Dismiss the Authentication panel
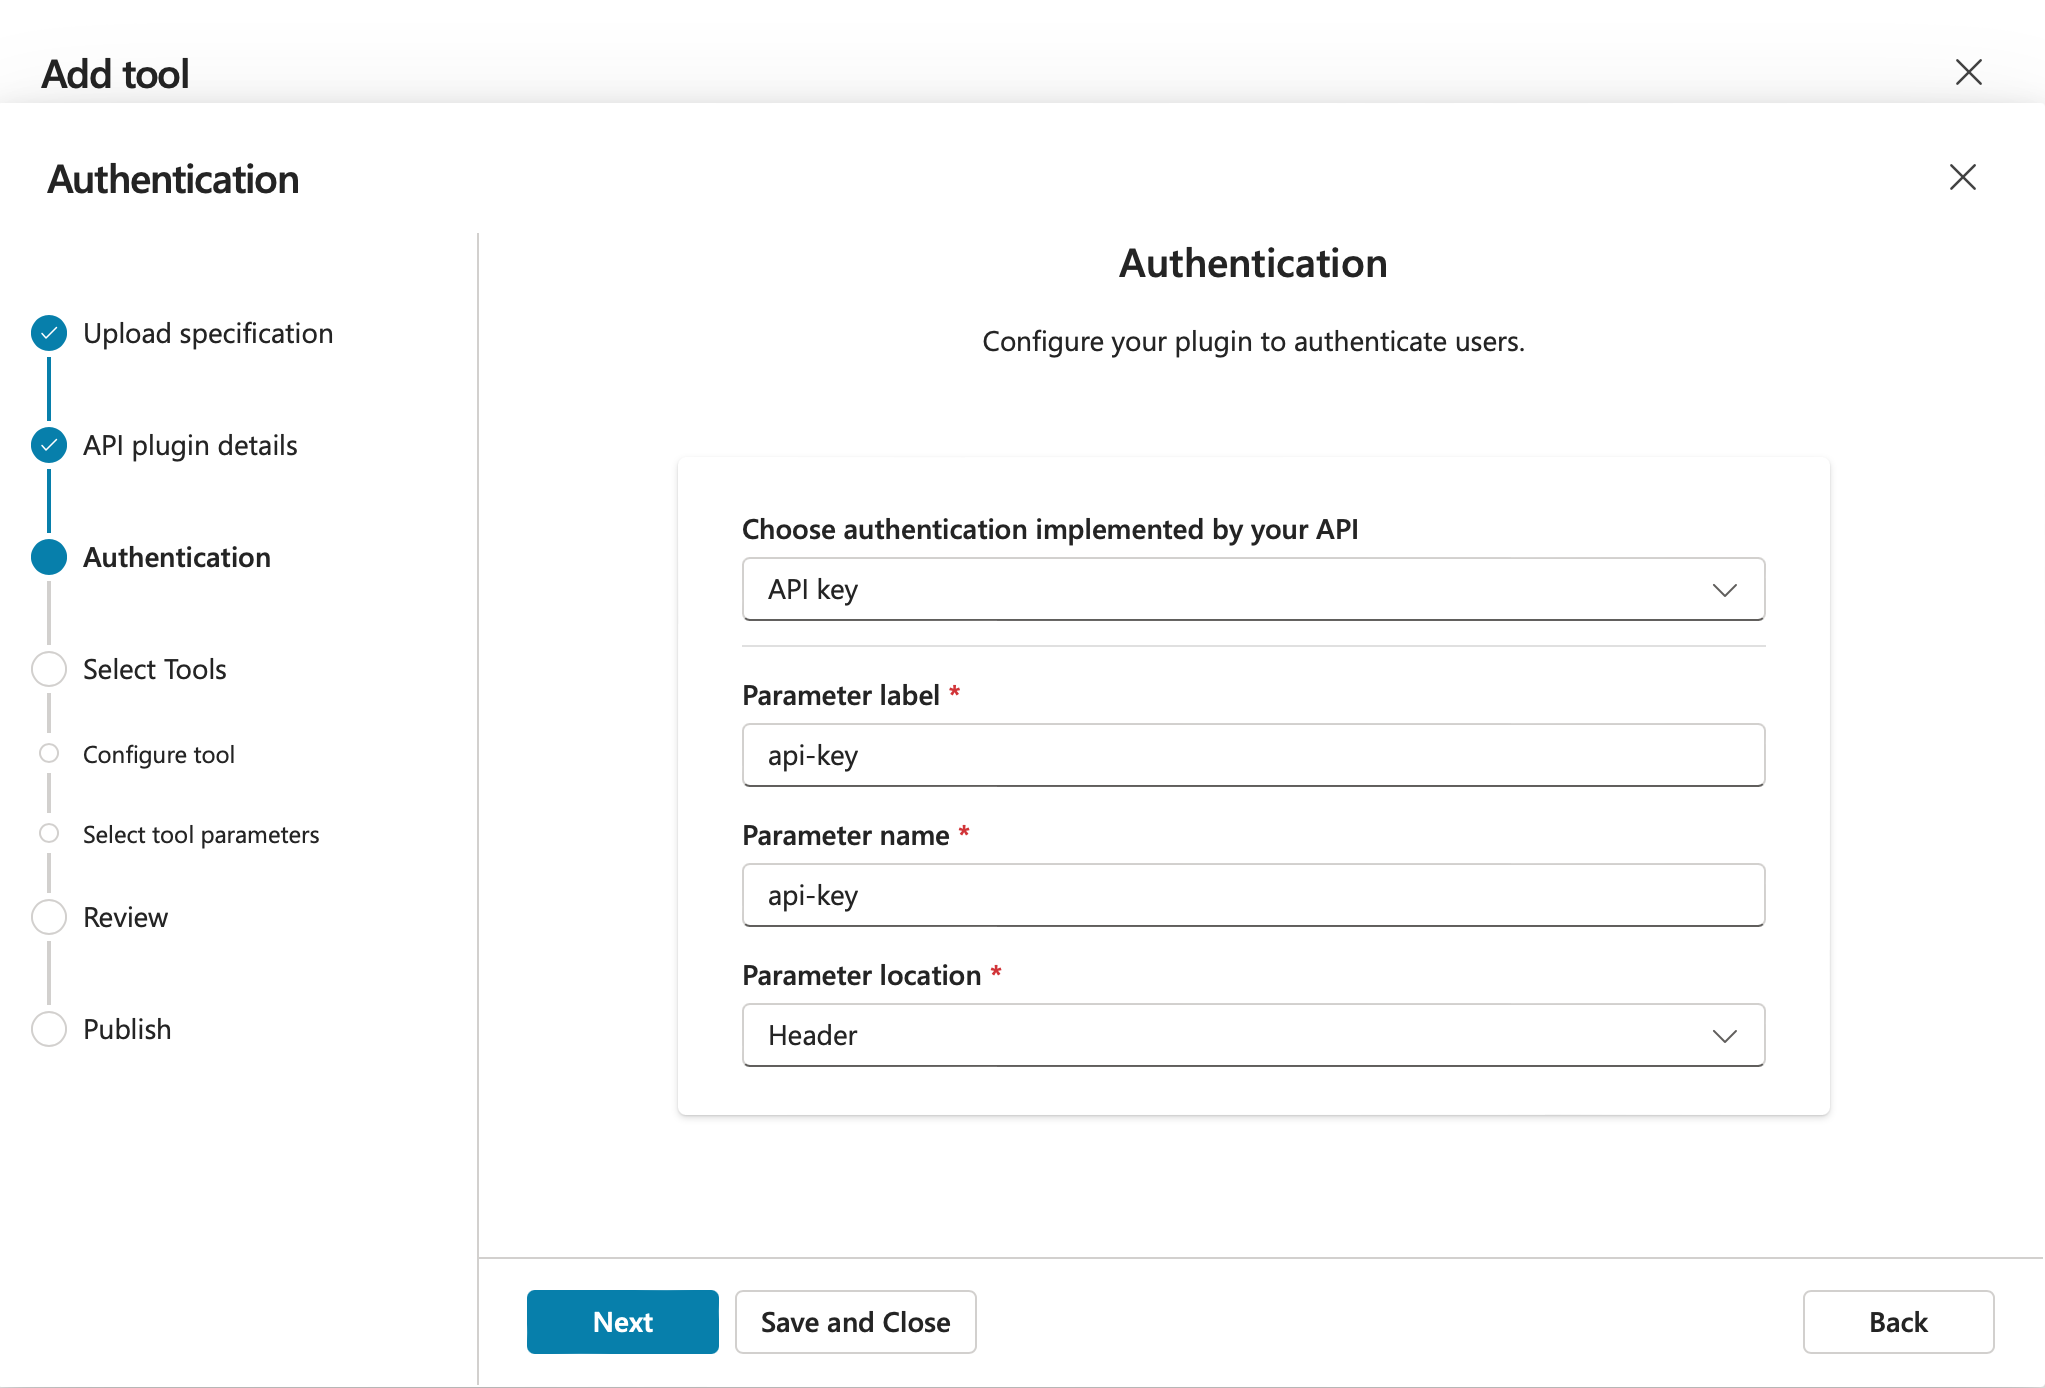This screenshot has width=2045, height=1388. 1962,177
